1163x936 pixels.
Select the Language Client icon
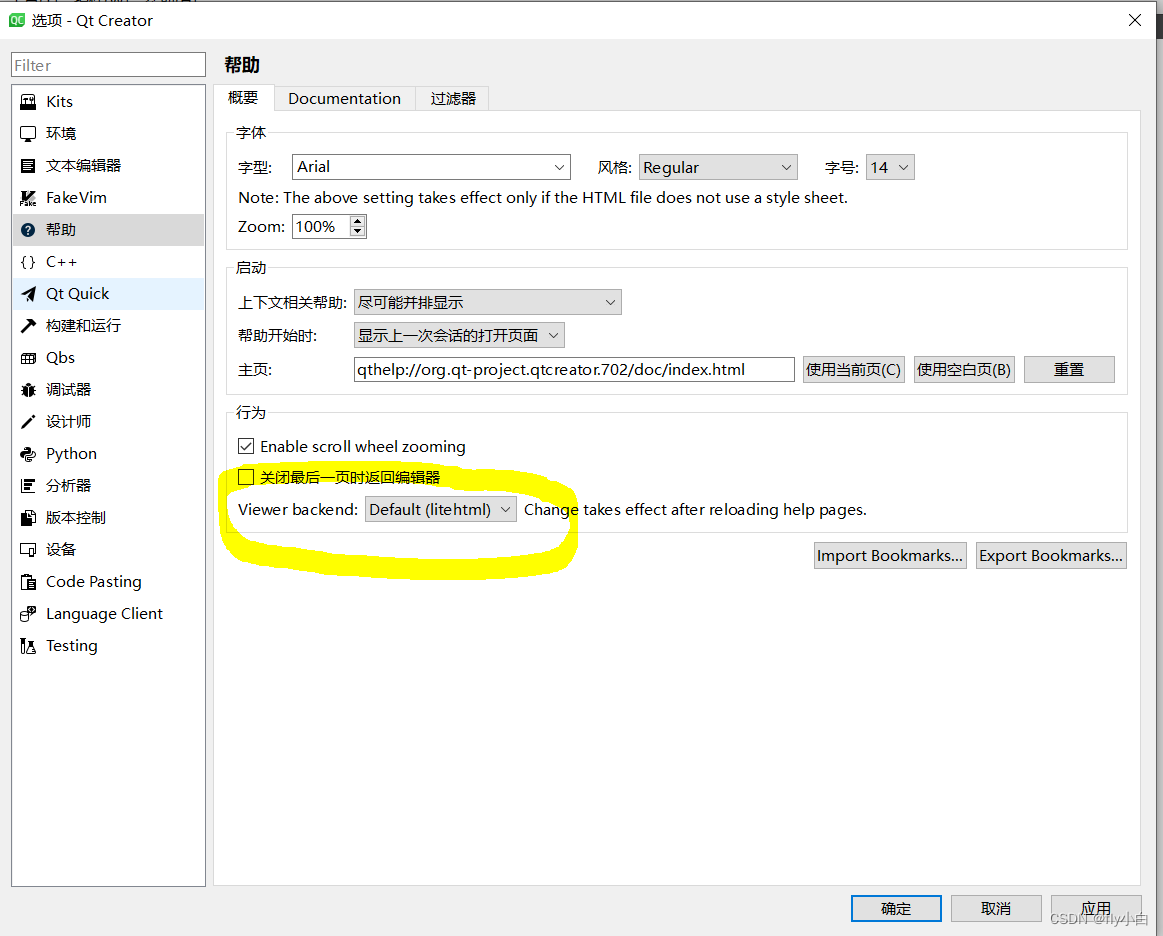[x=28, y=614]
